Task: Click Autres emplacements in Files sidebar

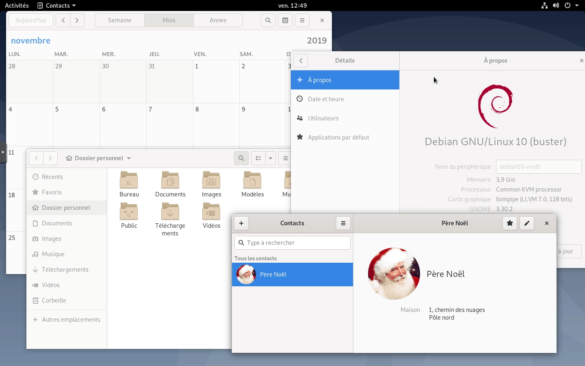Action: coord(67,320)
